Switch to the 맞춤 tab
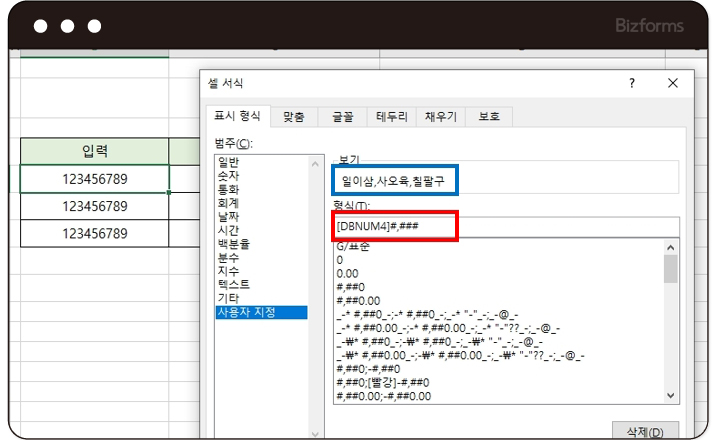The height and width of the screenshot is (440, 715). pyautogui.click(x=293, y=117)
